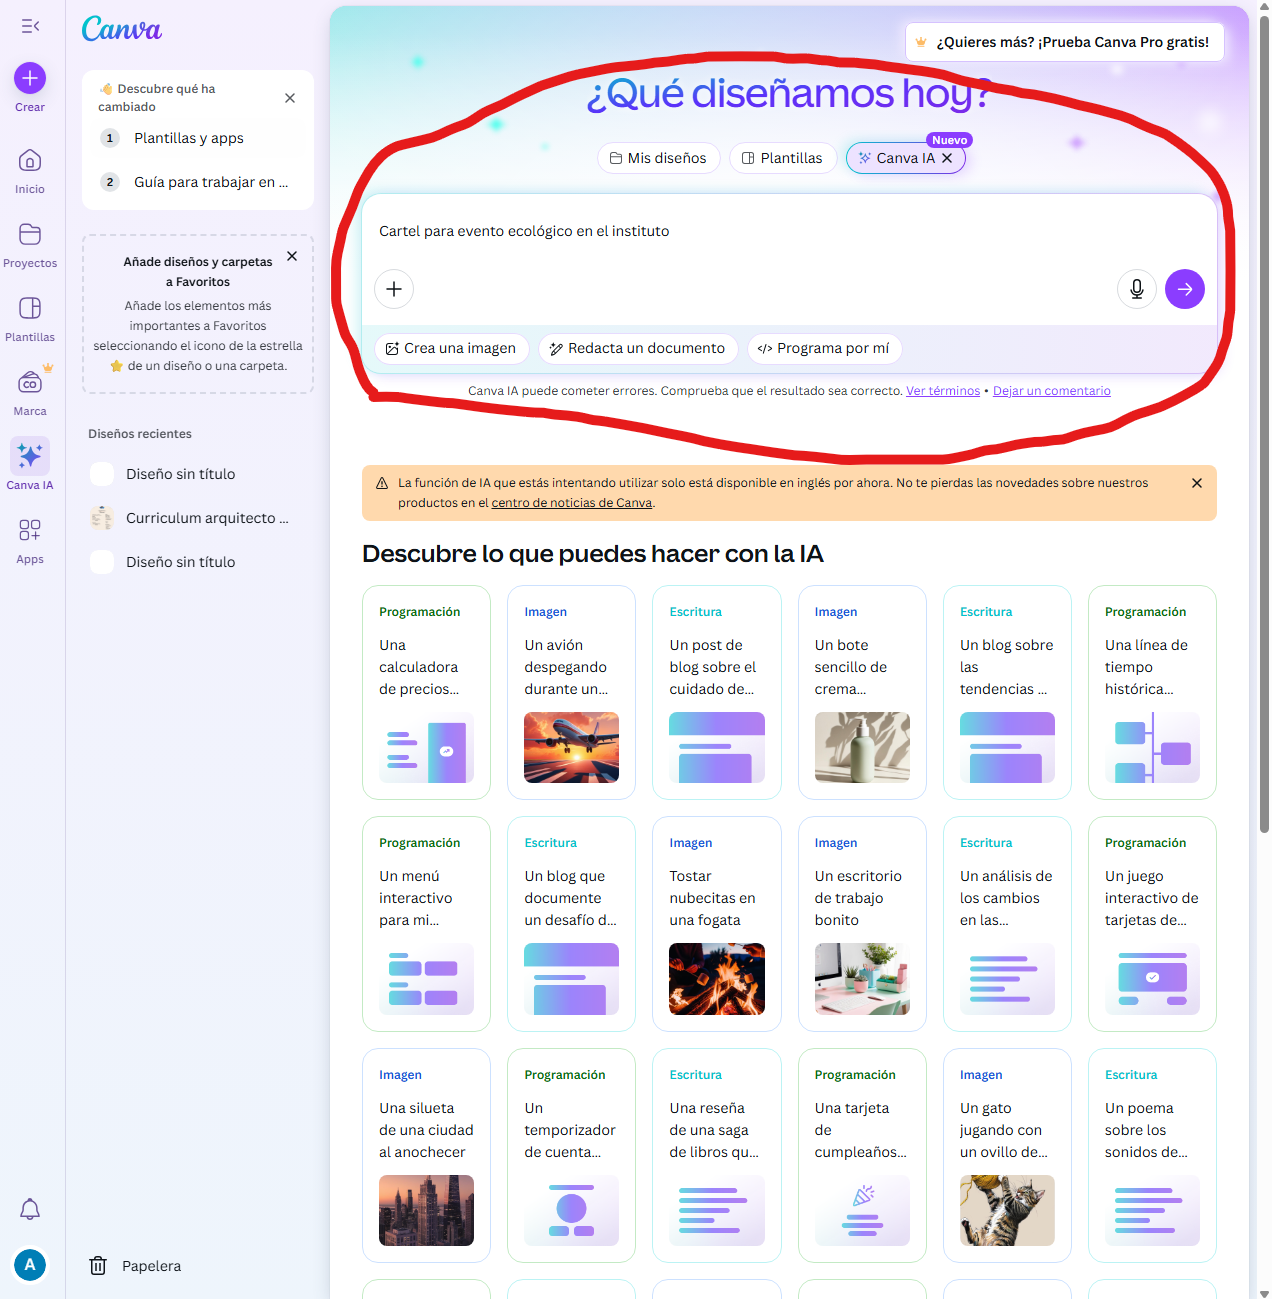
Task: Open 'Un poema sobre los sonidos' card
Action: pyautogui.click(x=1152, y=1156)
